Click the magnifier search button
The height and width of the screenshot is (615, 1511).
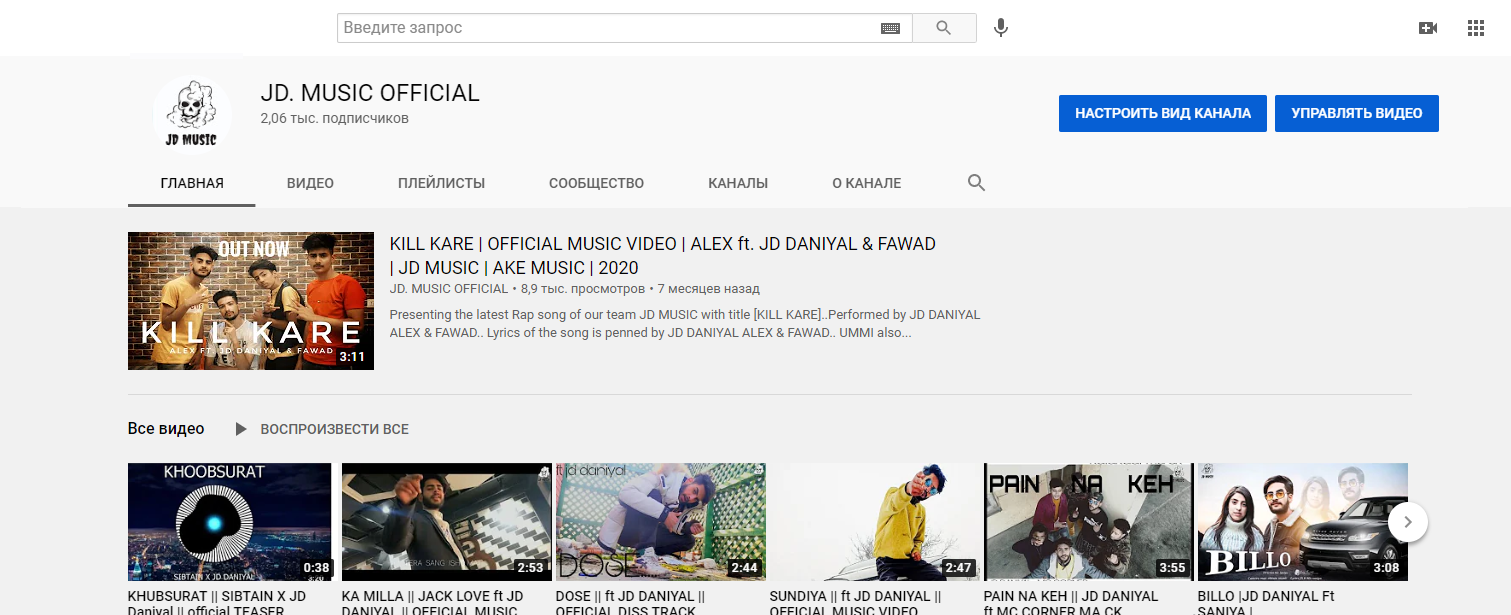tap(944, 28)
